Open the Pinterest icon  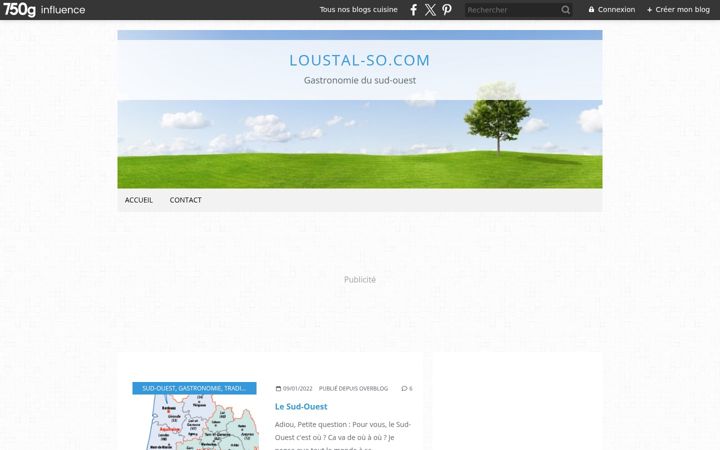[447, 10]
